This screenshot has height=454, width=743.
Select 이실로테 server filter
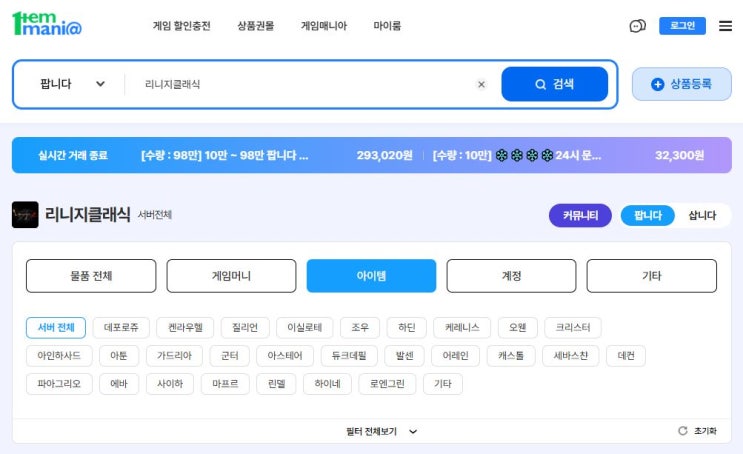click(x=305, y=327)
